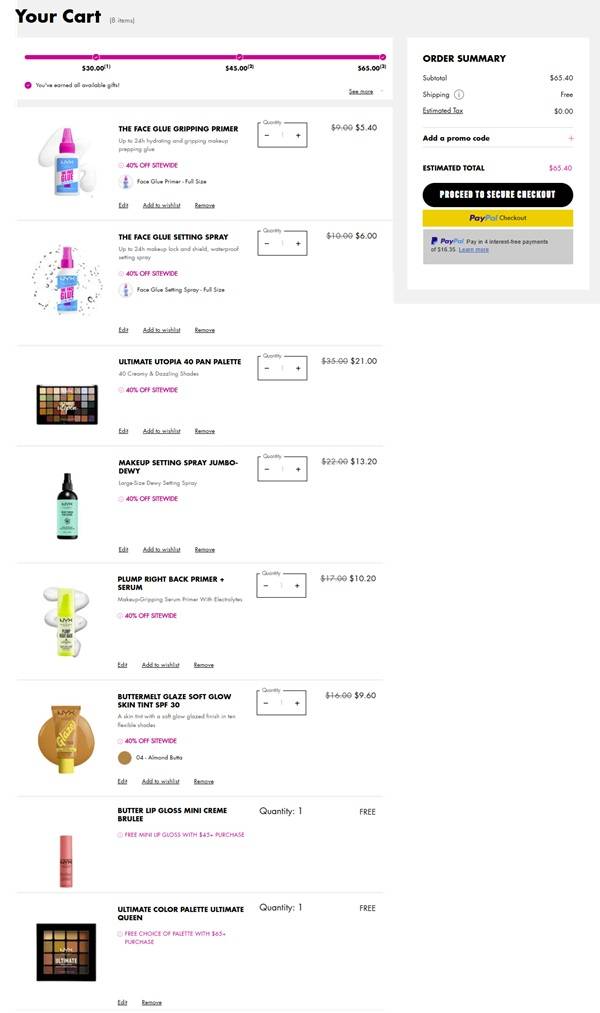
Task: Expand the Add a promo code section
Action: coord(456,138)
